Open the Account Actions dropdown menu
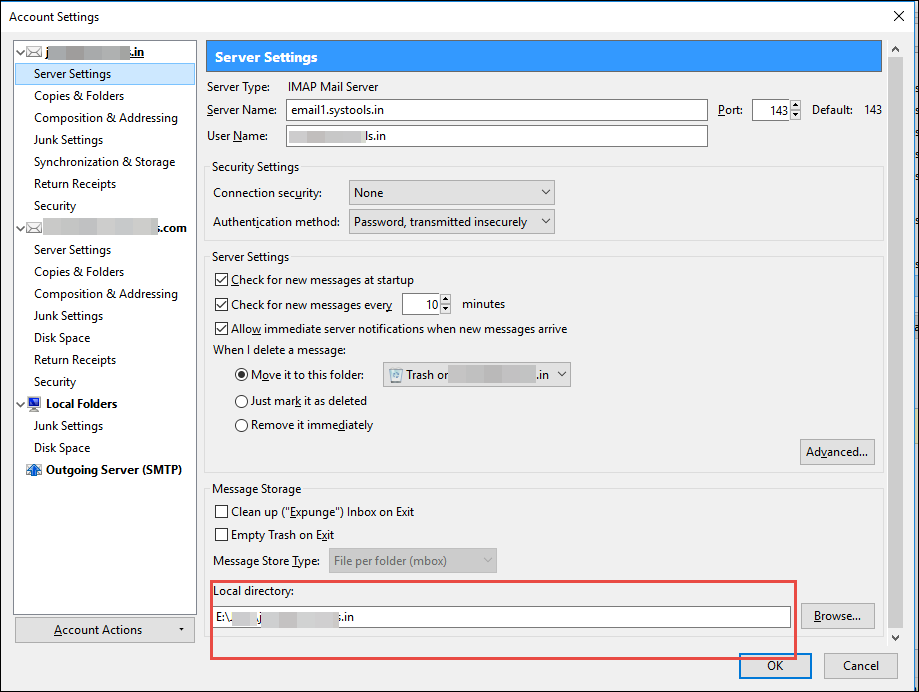Image resolution: width=919 pixels, height=692 pixels. click(105, 630)
